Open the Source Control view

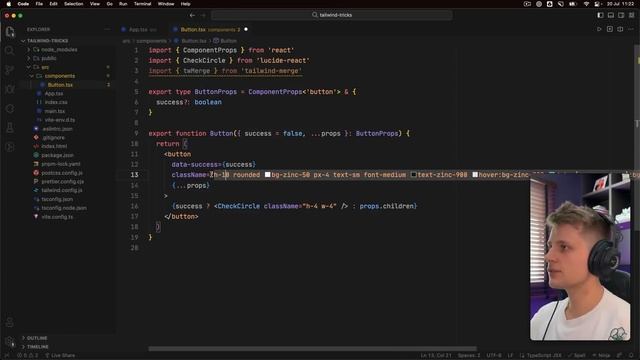(10, 70)
